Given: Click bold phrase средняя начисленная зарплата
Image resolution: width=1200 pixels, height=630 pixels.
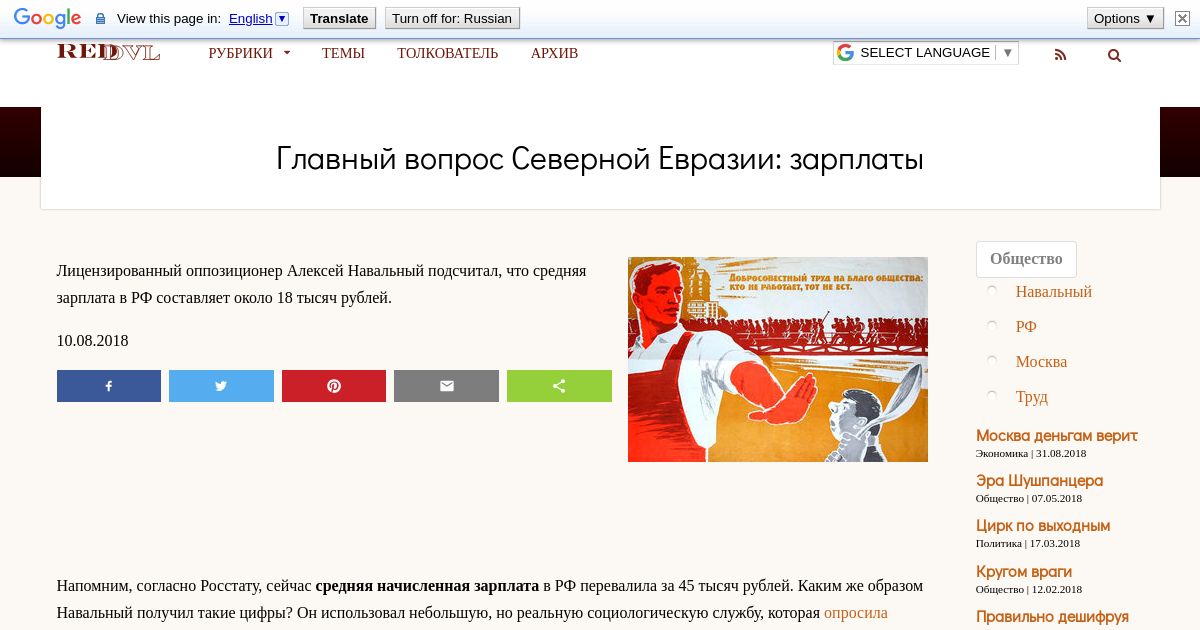Looking at the screenshot, I should coord(427,586).
